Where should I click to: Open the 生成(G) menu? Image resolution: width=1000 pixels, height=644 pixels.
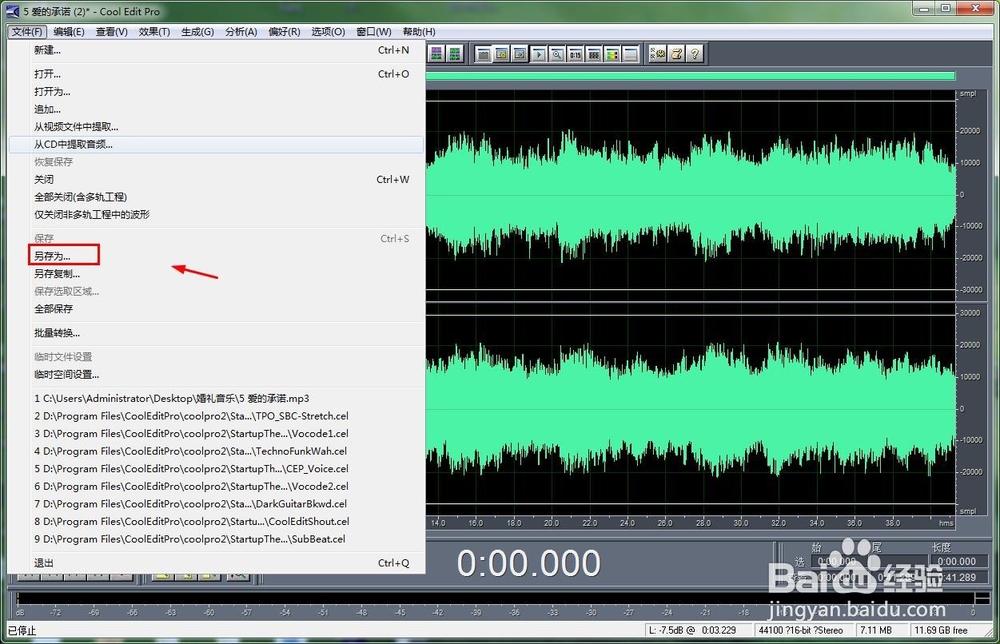point(198,32)
